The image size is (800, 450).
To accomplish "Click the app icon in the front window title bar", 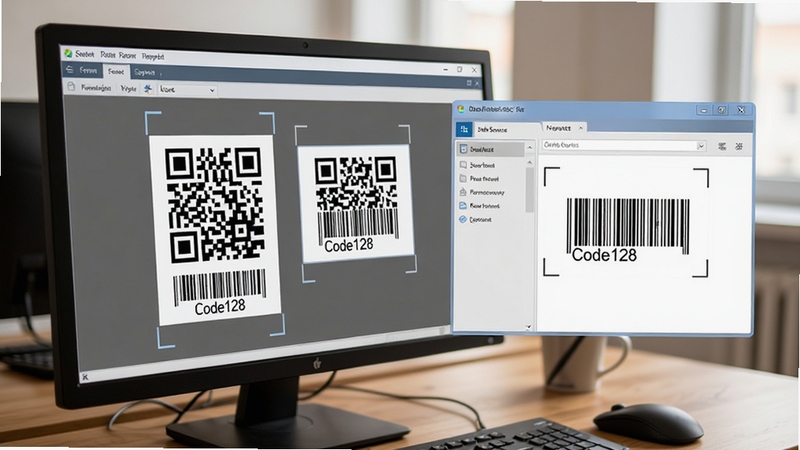I will tap(461, 109).
